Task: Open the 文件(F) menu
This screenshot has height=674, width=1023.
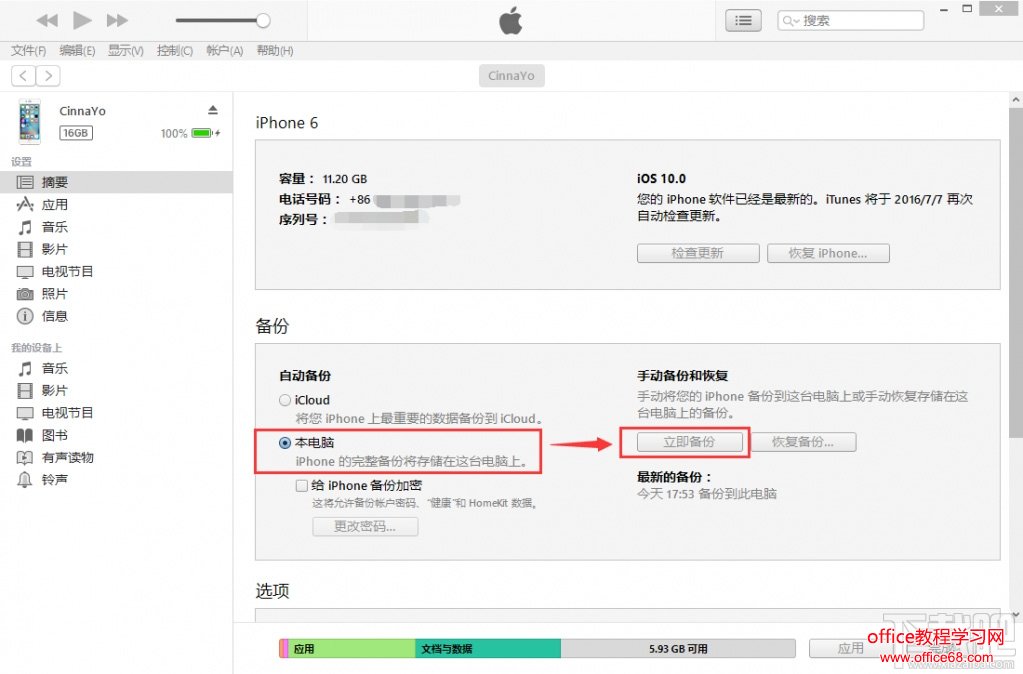Action: click(29, 50)
